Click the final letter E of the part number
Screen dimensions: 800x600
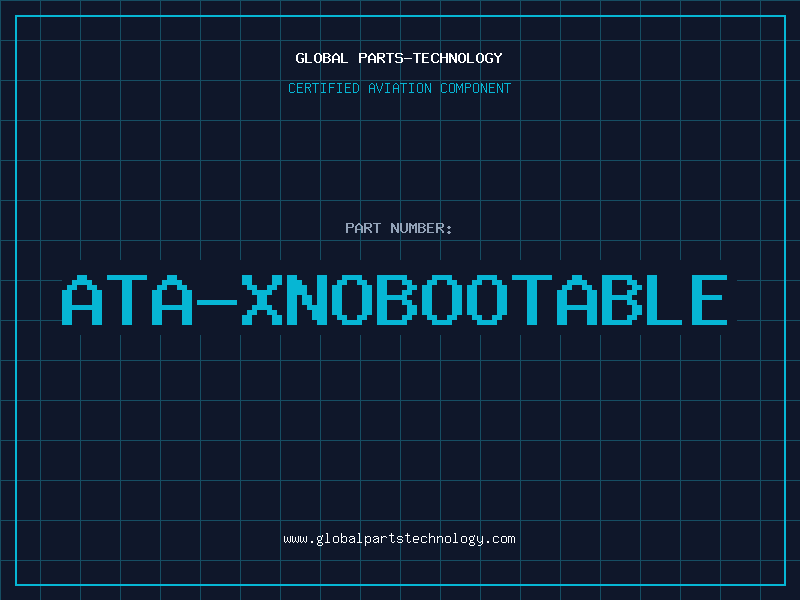click(x=705, y=300)
